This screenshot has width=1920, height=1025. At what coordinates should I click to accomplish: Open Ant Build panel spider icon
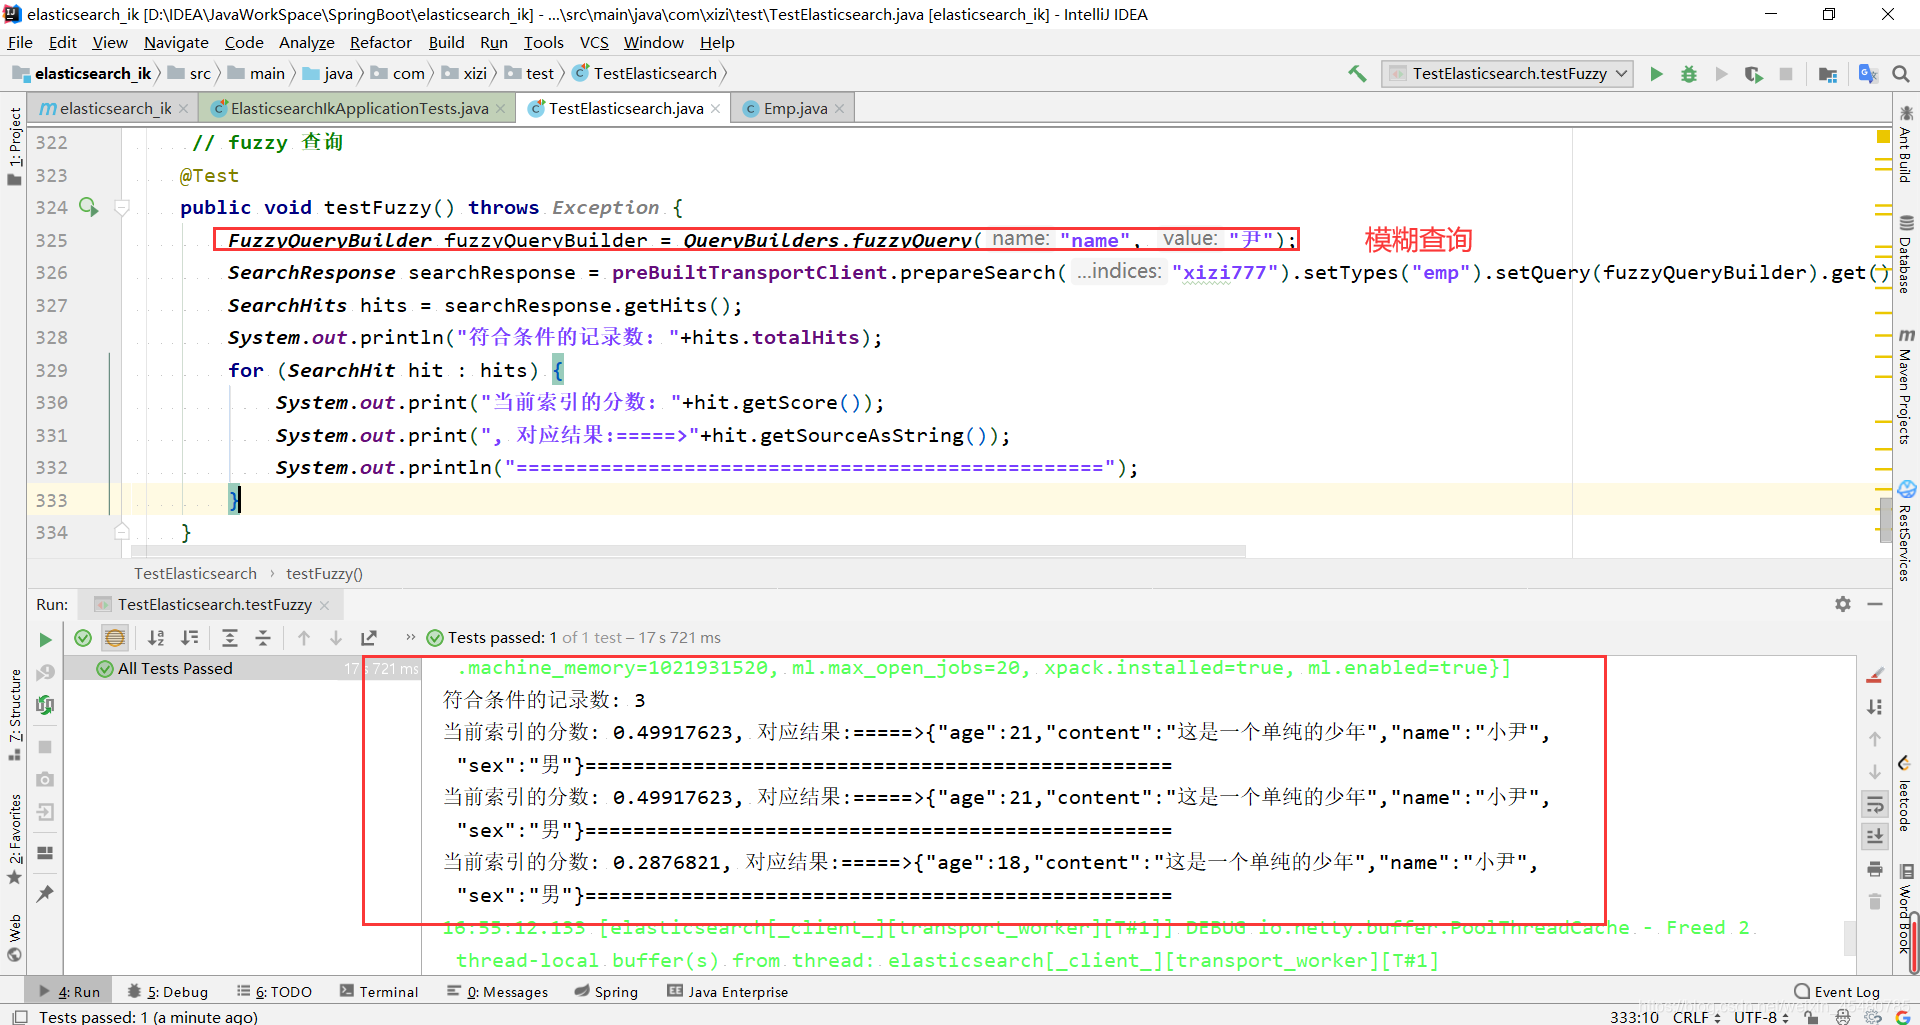[1906, 113]
